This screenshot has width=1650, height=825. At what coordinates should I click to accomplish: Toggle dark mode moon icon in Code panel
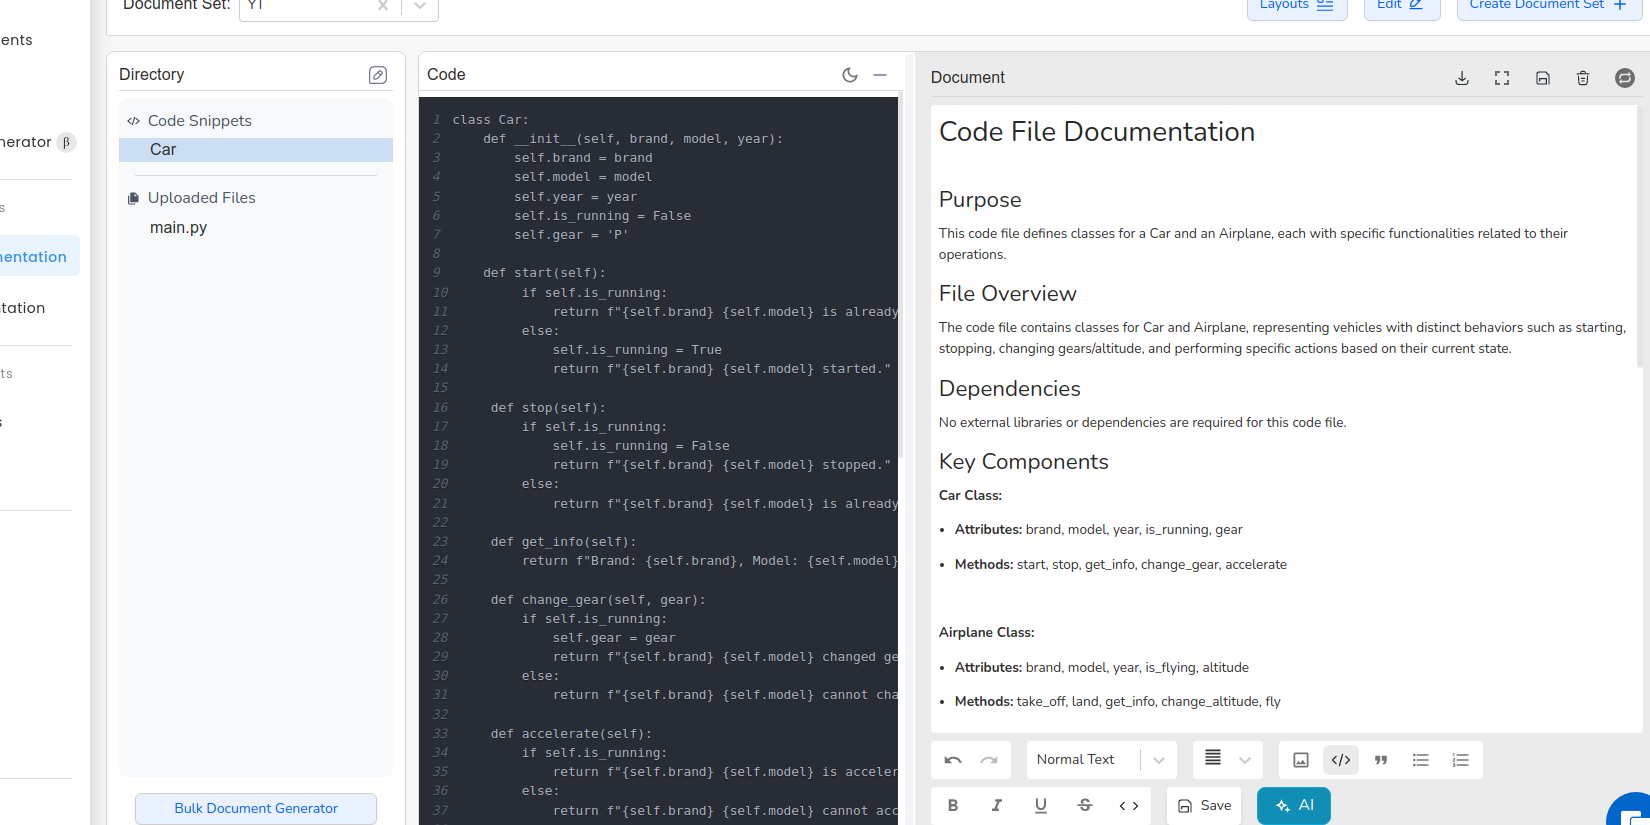point(849,75)
